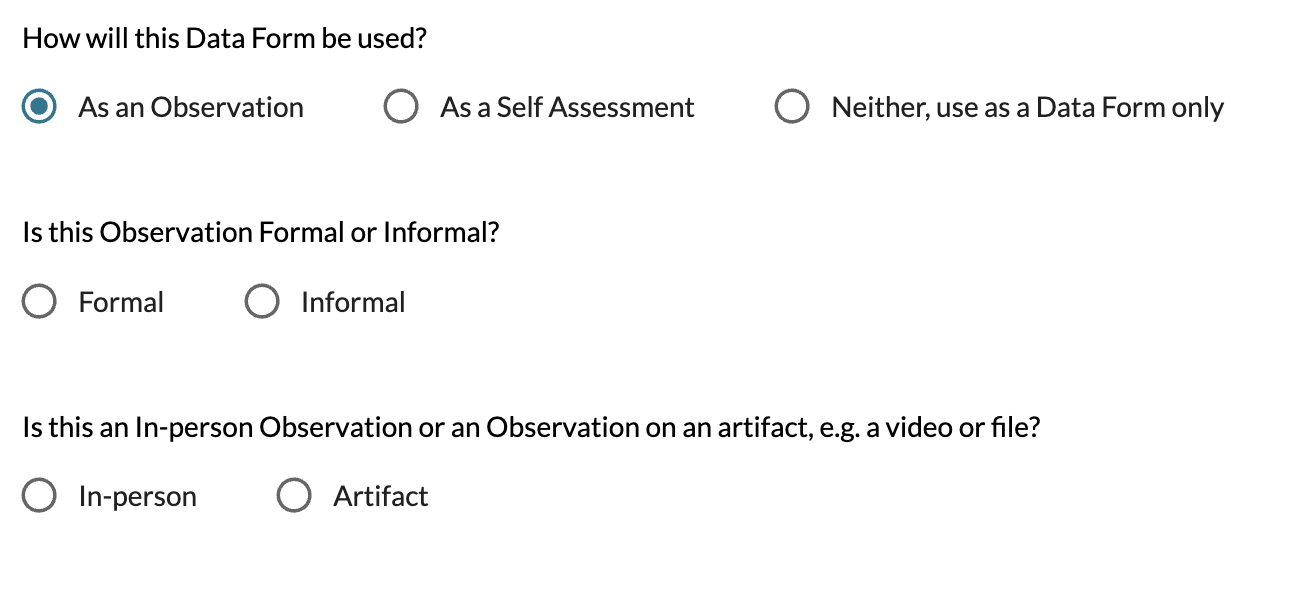
Task: Mark the observation as Informal
Action: 261,303
